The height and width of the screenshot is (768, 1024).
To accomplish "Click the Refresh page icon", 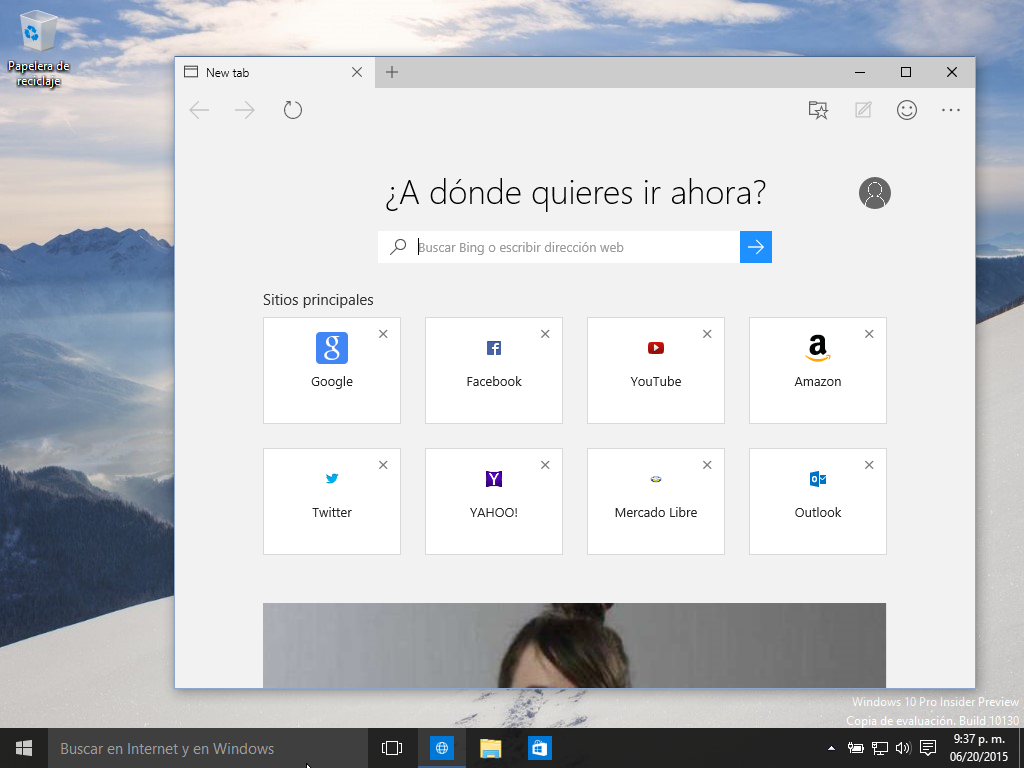I will (292, 110).
